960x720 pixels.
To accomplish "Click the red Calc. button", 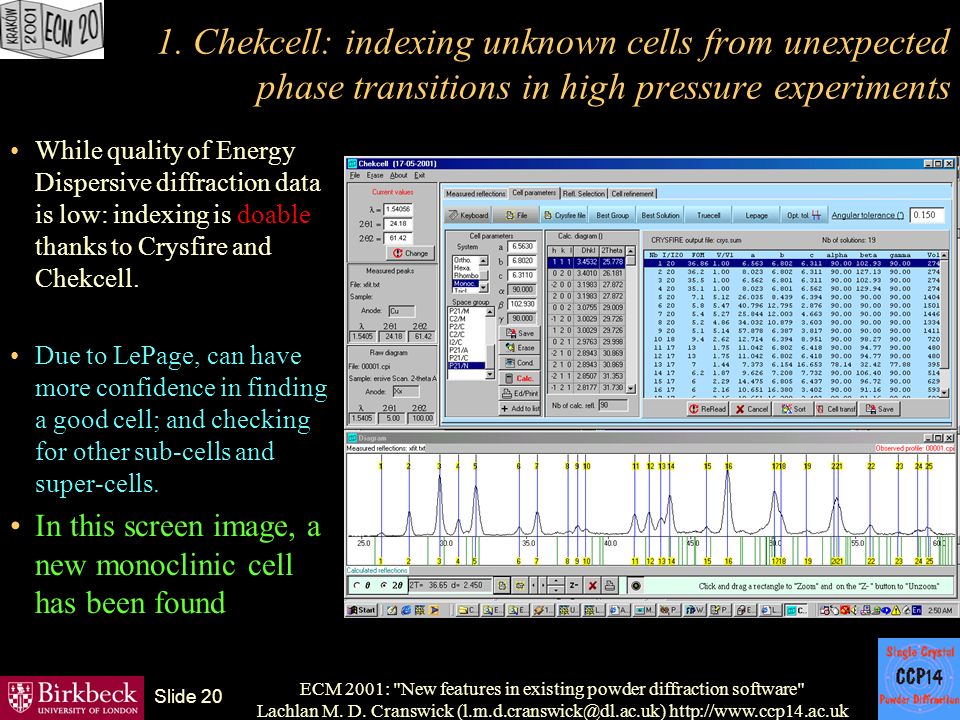I will 520,378.
